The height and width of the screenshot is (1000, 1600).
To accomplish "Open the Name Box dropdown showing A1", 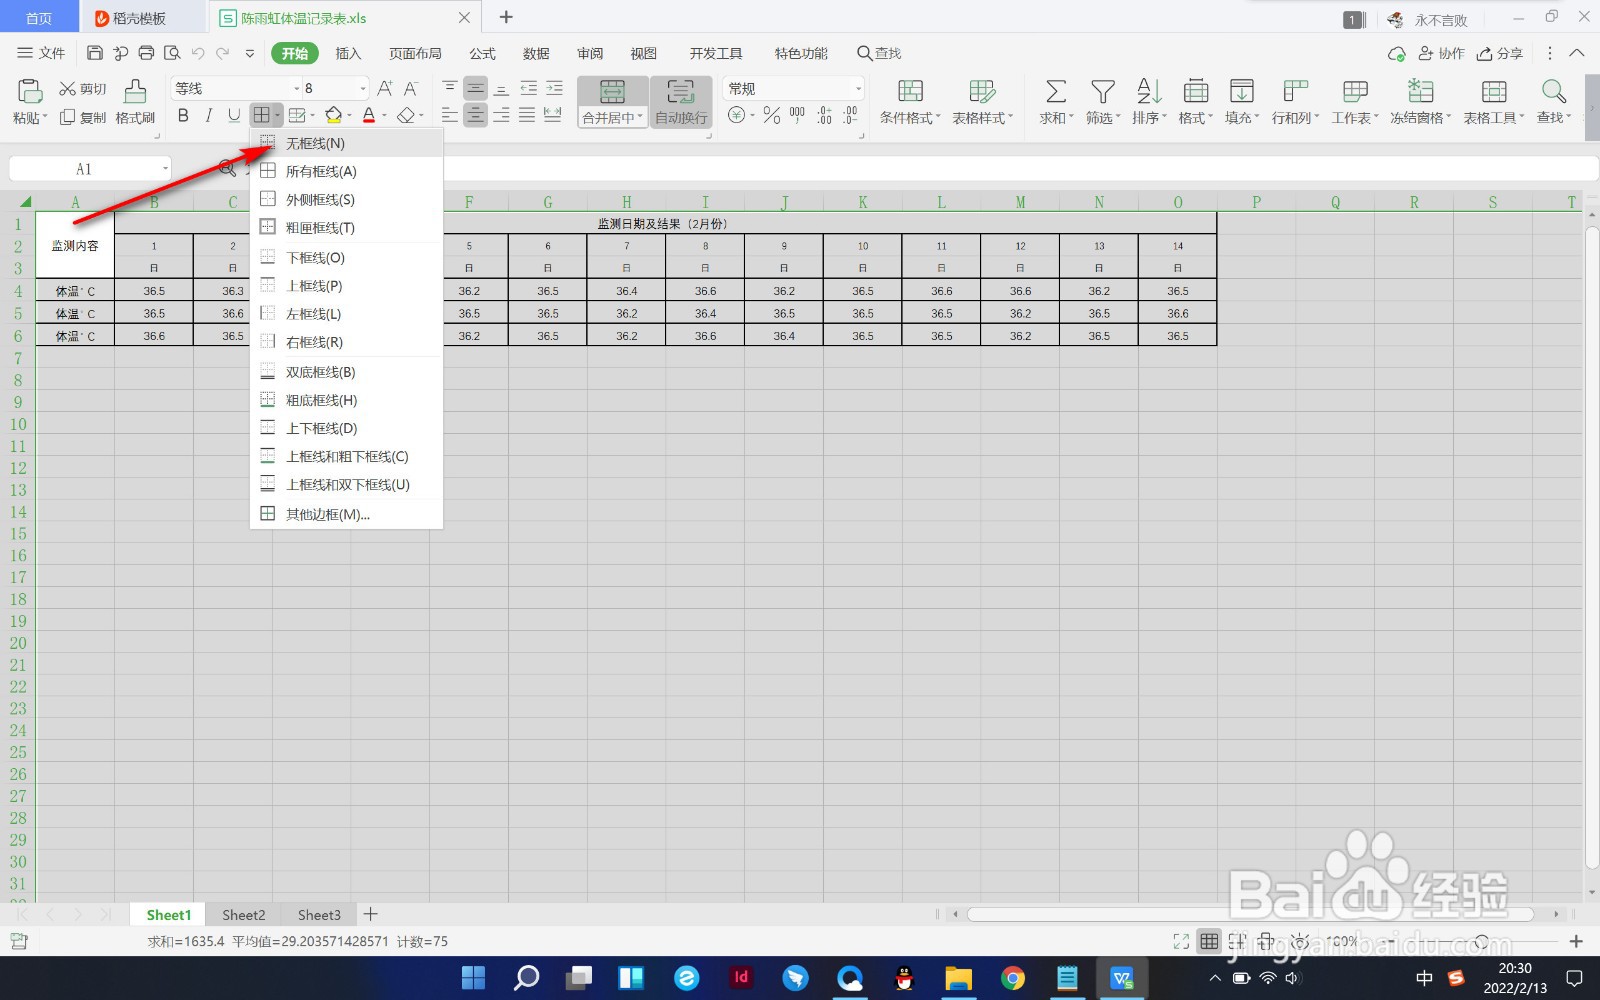I will point(165,169).
